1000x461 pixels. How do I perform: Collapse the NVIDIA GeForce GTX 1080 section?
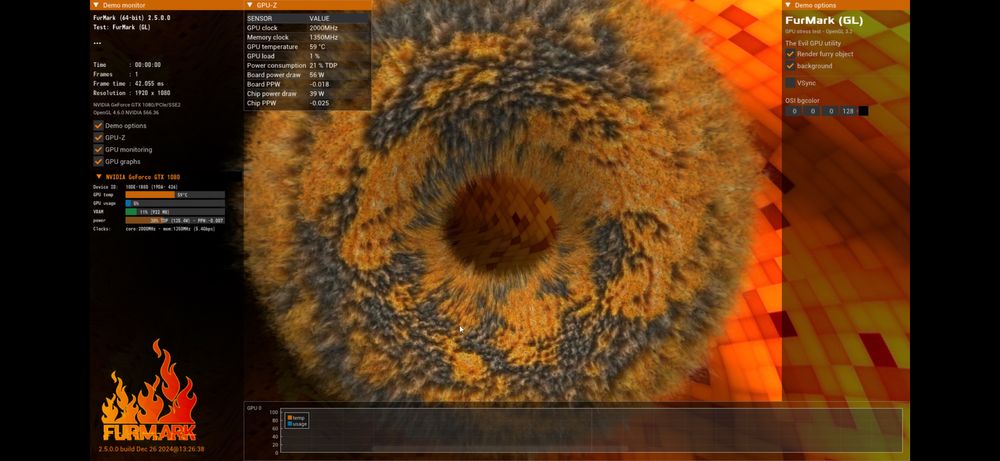click(x=99, y=177)
